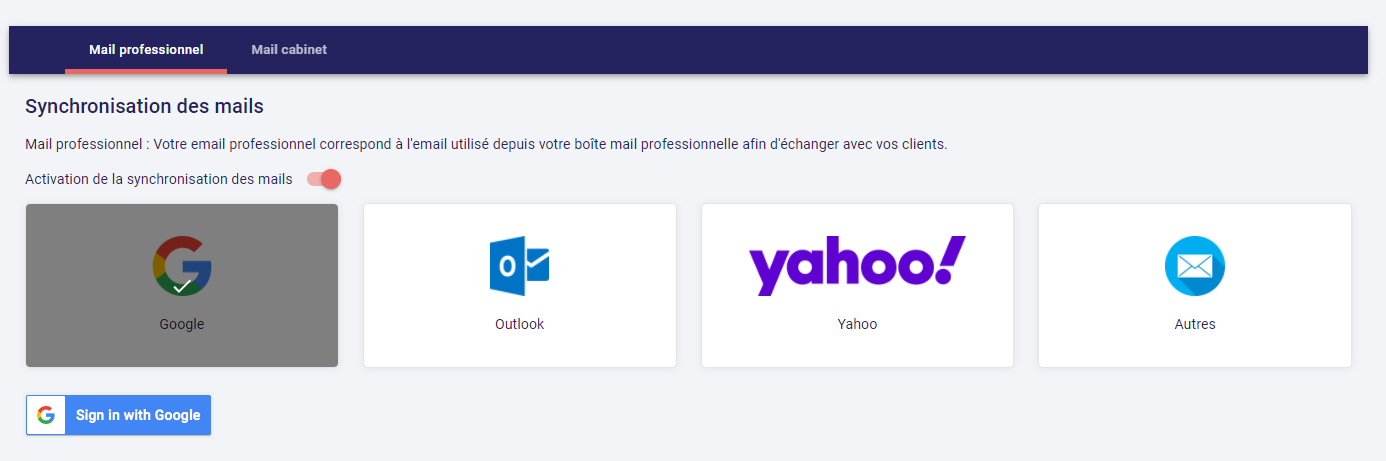This screenshot has height=461, width=1386.
Task: Click the Synchronisation des mails heading
Action: click(x=144, y=105)
